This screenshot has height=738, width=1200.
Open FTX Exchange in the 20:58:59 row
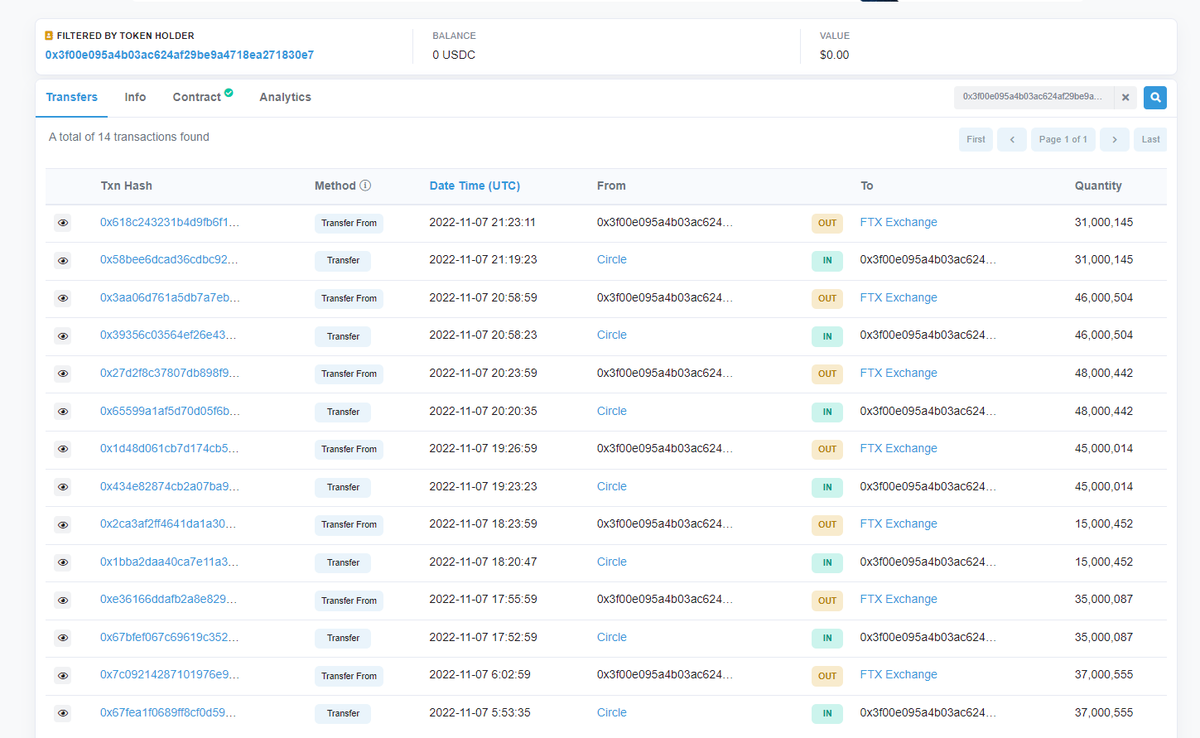click(898, 298)
